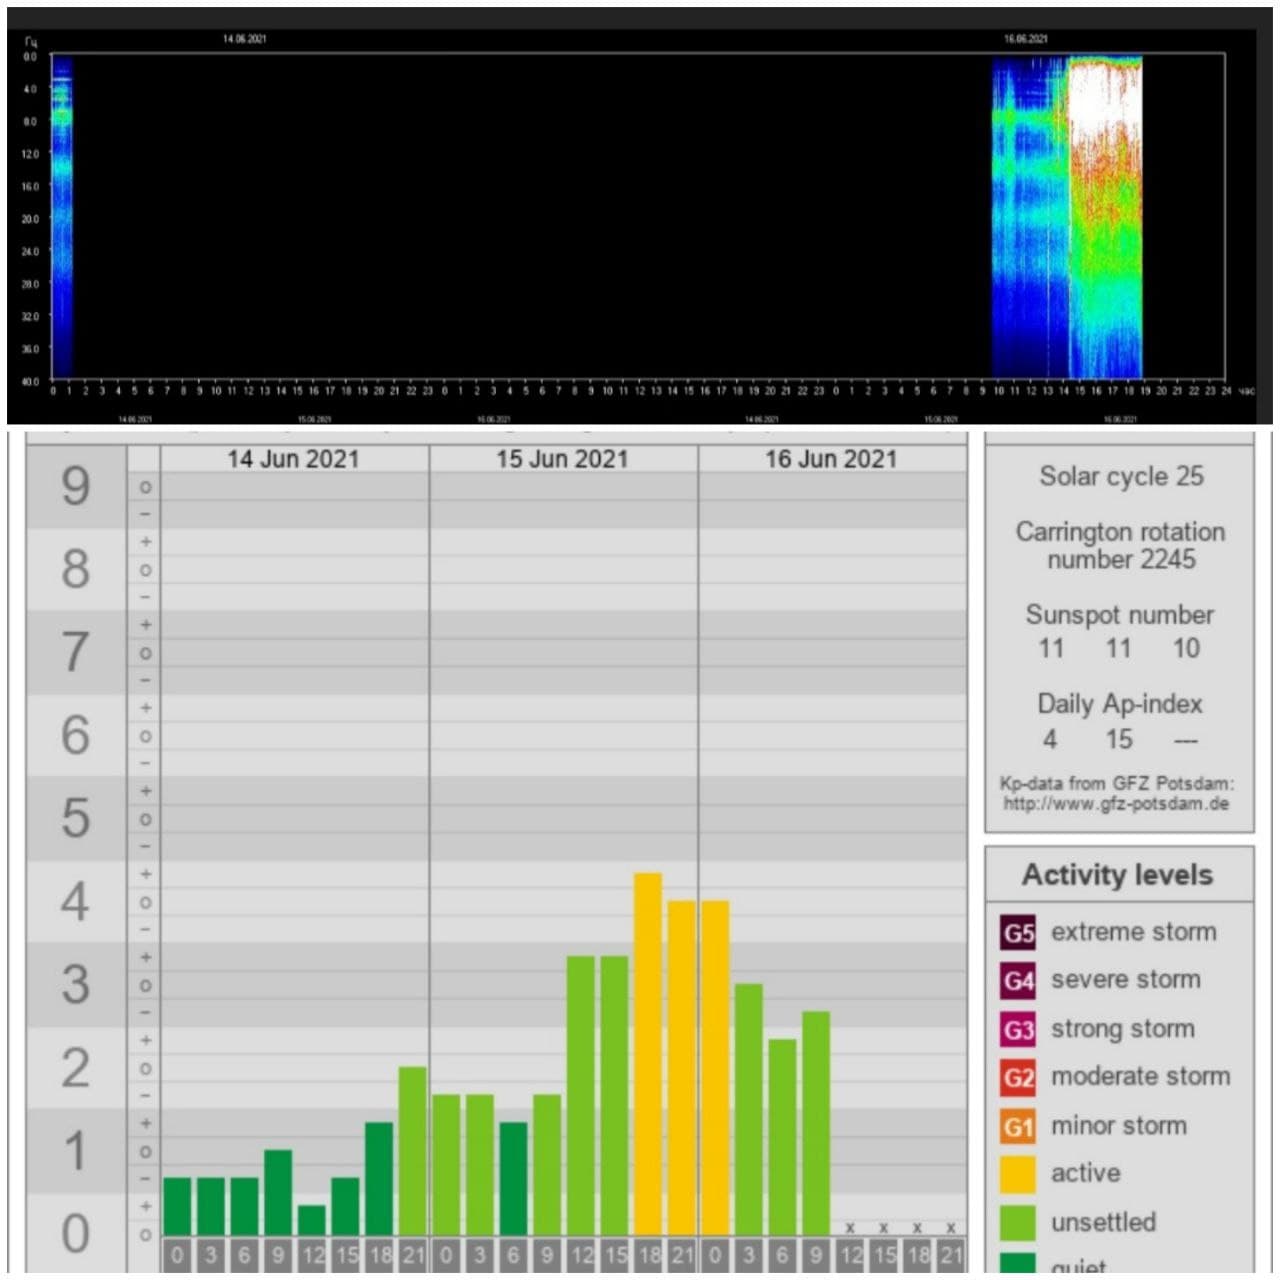The width and height of the screenshot is (1280, 1280).
Task: Pick the light green 'unsettled' legend swatch
Action: (1017, 1223)
